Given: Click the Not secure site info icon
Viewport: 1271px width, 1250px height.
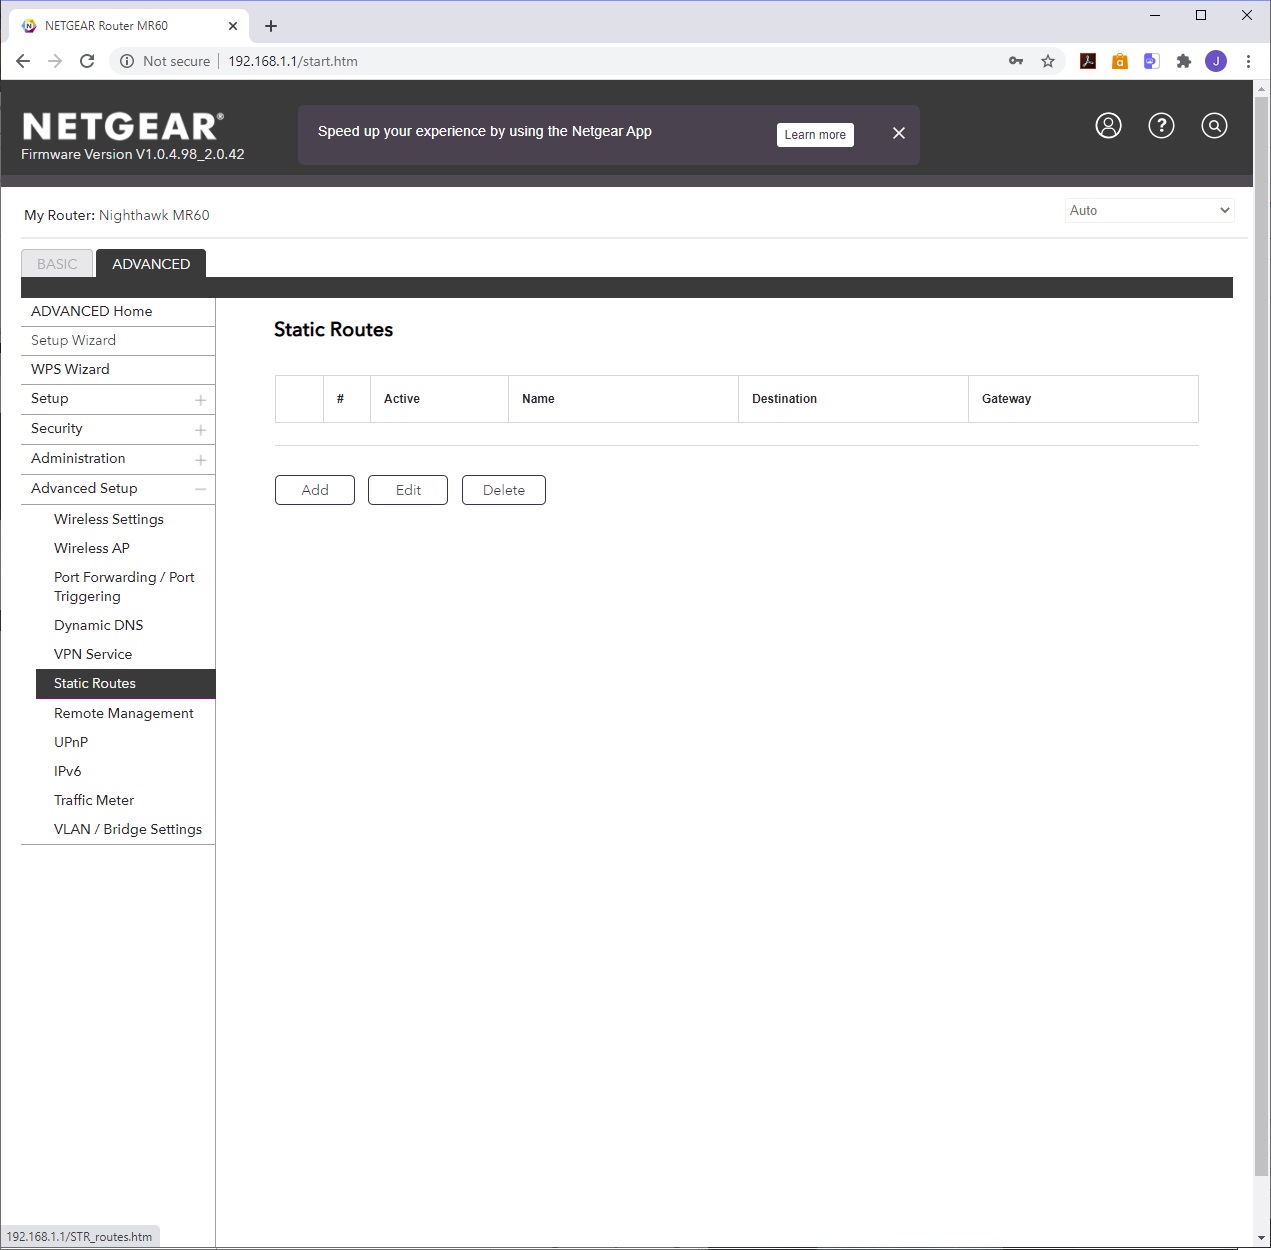Looking at the screenshot, I should tap(127, 61).
